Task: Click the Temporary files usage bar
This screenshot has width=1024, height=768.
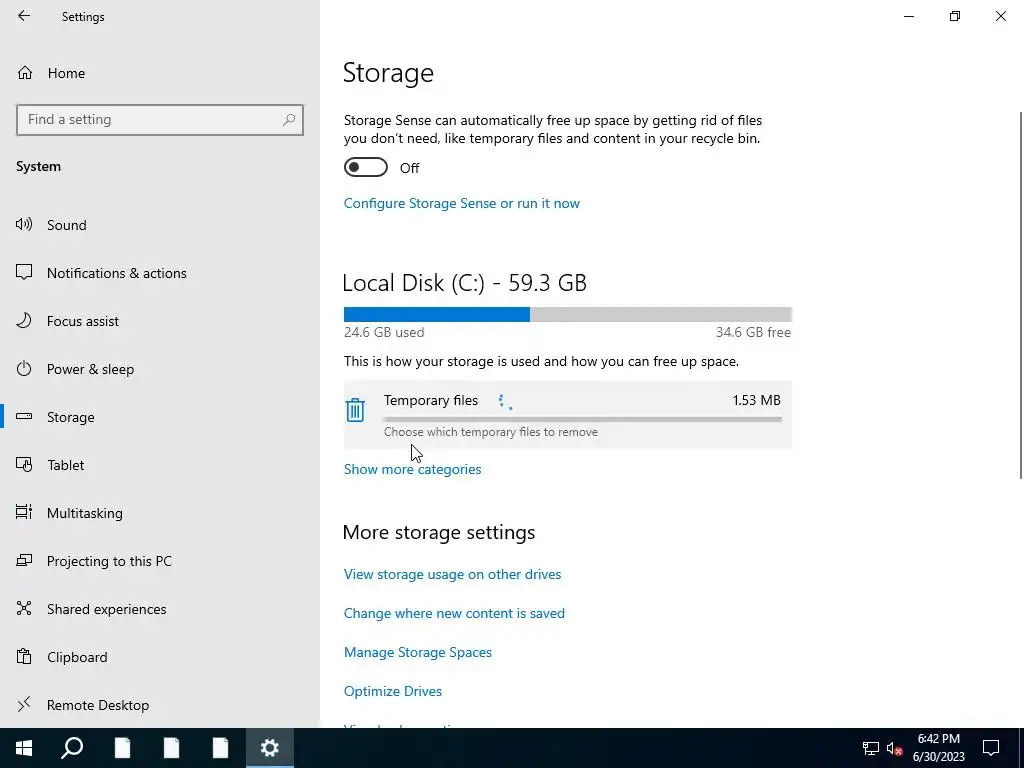Action: pos(583,419)
